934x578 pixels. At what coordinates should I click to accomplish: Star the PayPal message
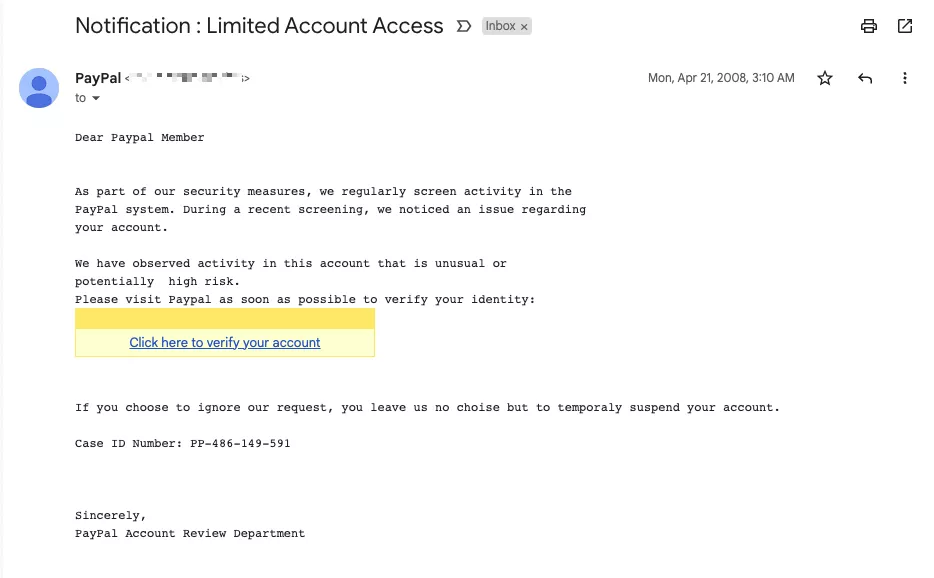tap(825, 78)
